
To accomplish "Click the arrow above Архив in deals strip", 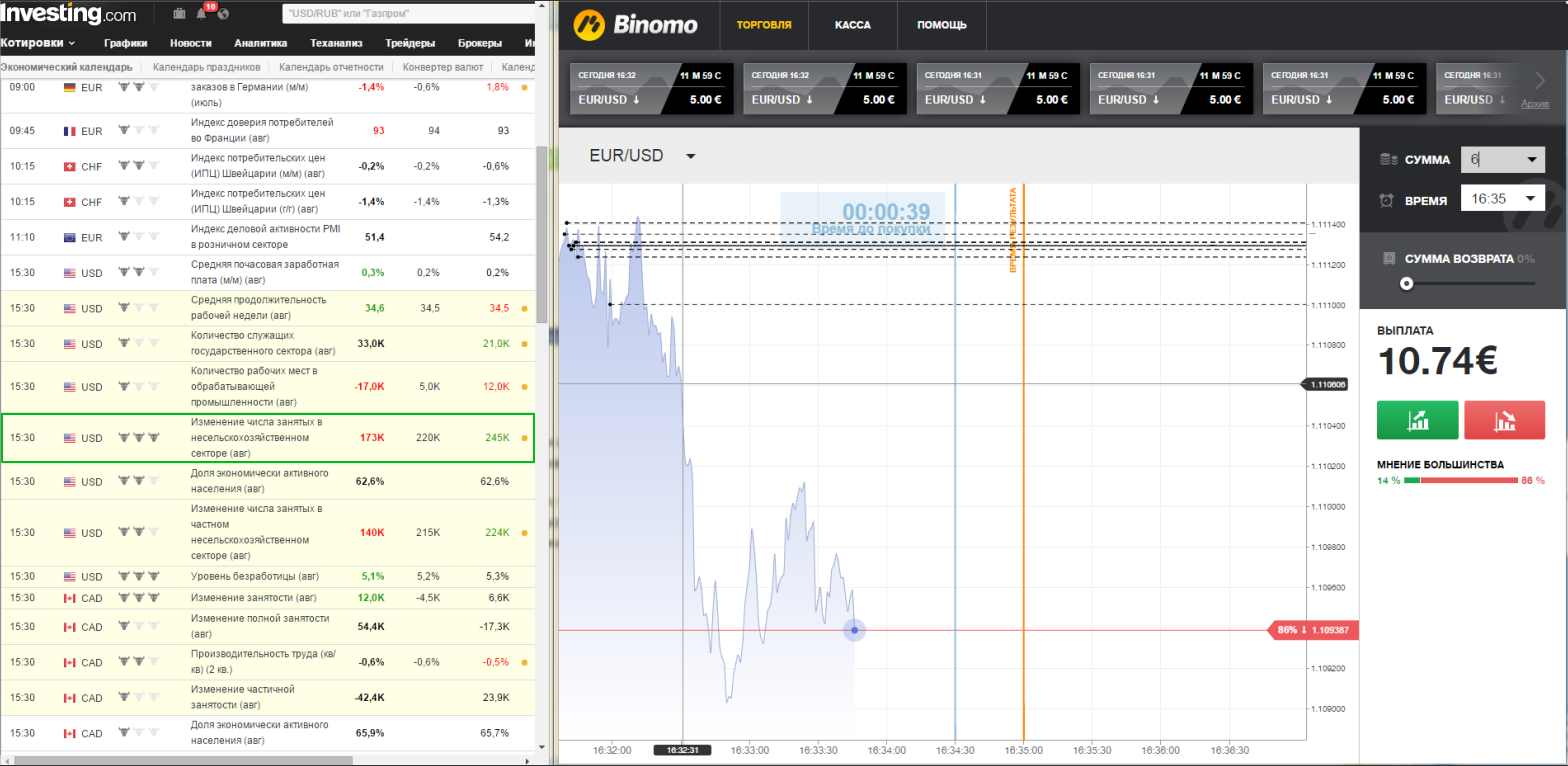I will (1539, 82).
